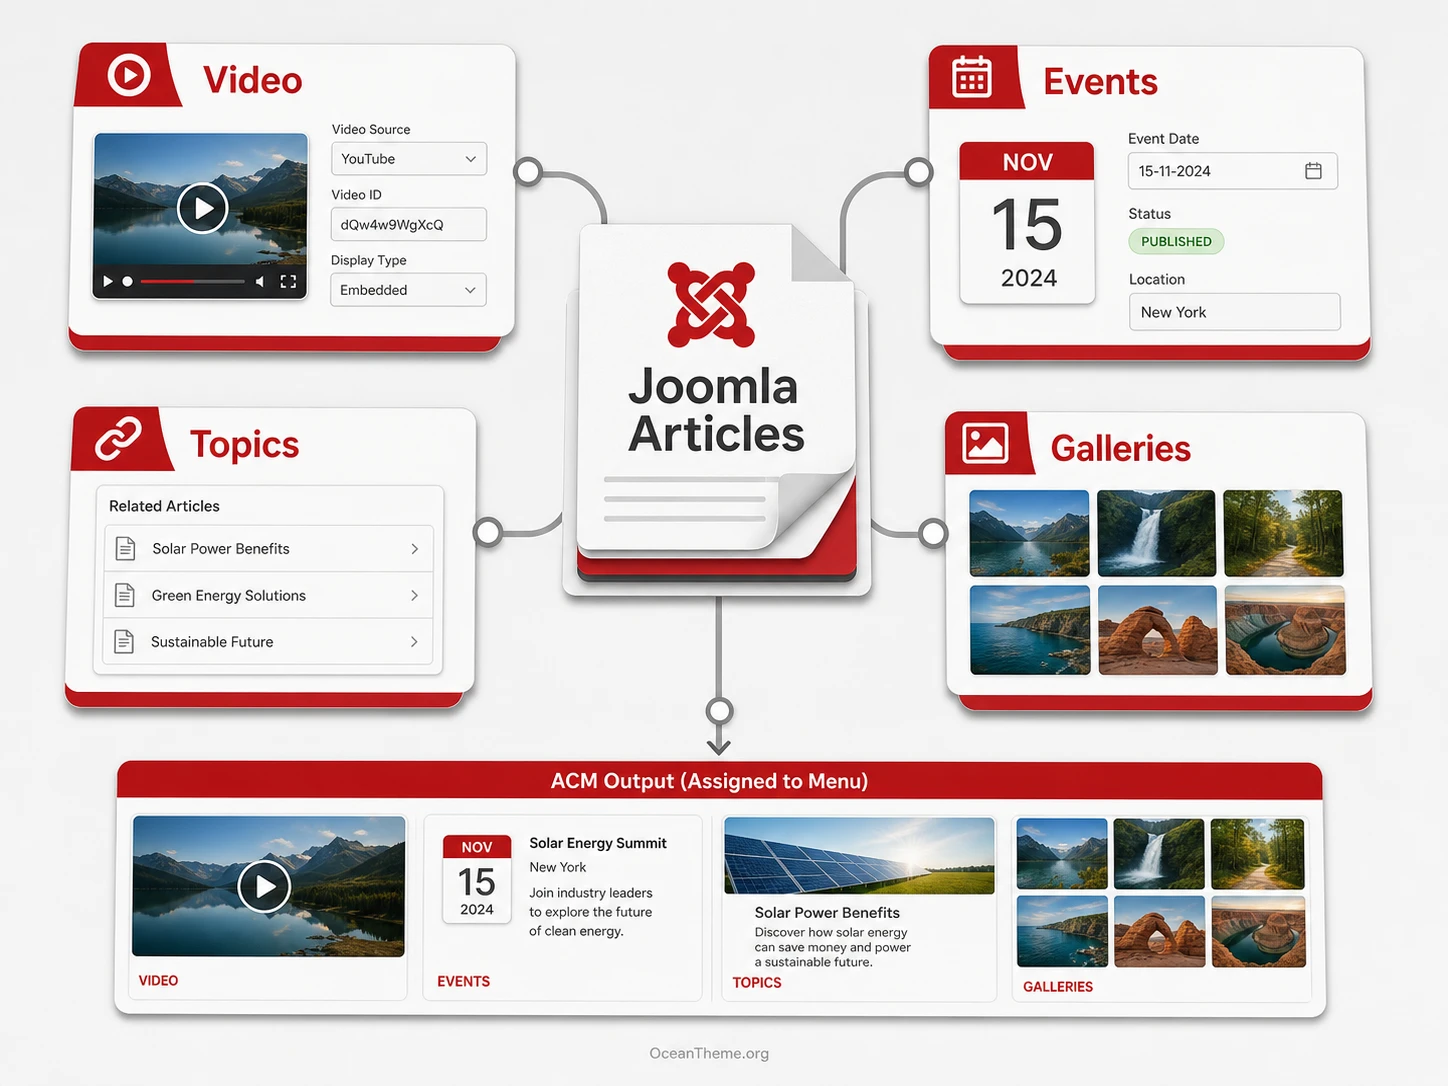Open the canyon thumbnail in ACM Output gallery

coord(1259,932)
